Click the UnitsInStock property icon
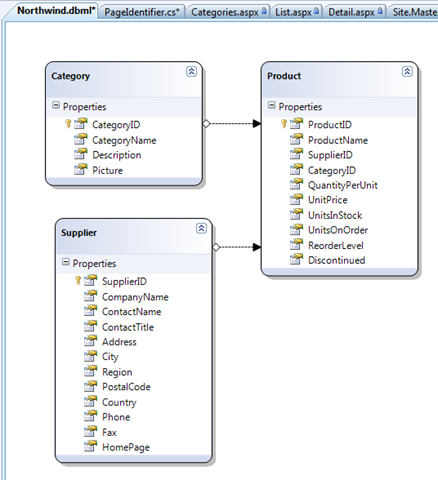 coord(296,215)
